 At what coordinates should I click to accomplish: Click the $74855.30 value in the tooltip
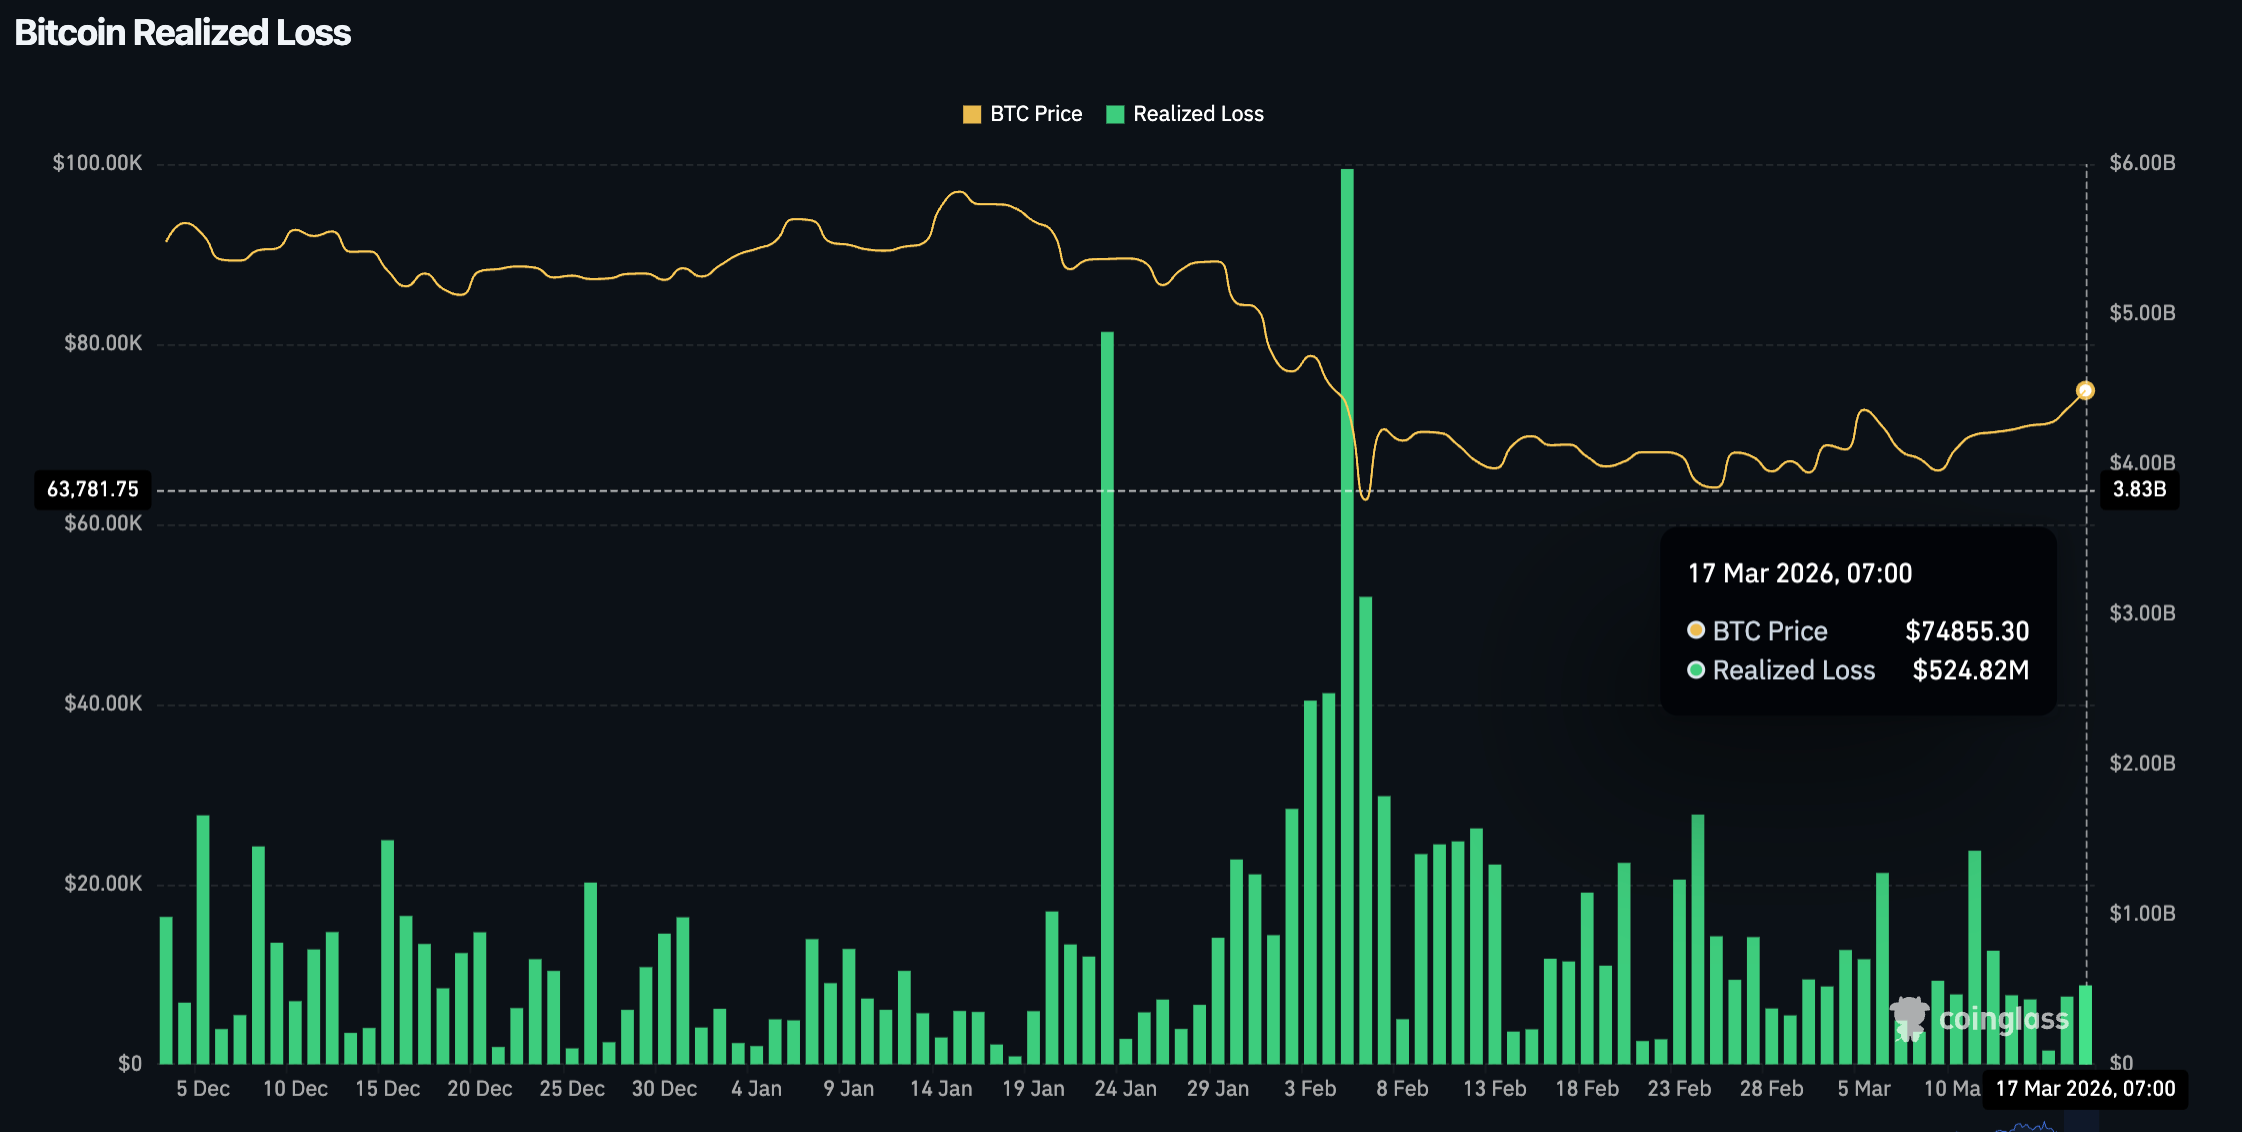(1967, 631)
